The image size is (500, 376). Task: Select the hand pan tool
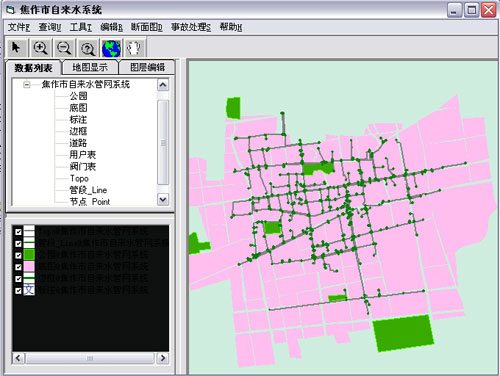[134, 48]
